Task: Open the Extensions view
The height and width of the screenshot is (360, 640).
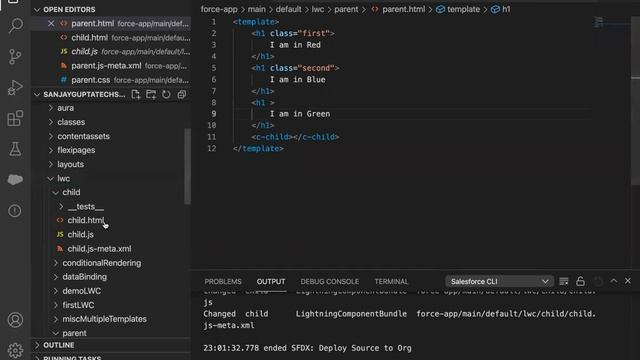Action: click(15, 118)
